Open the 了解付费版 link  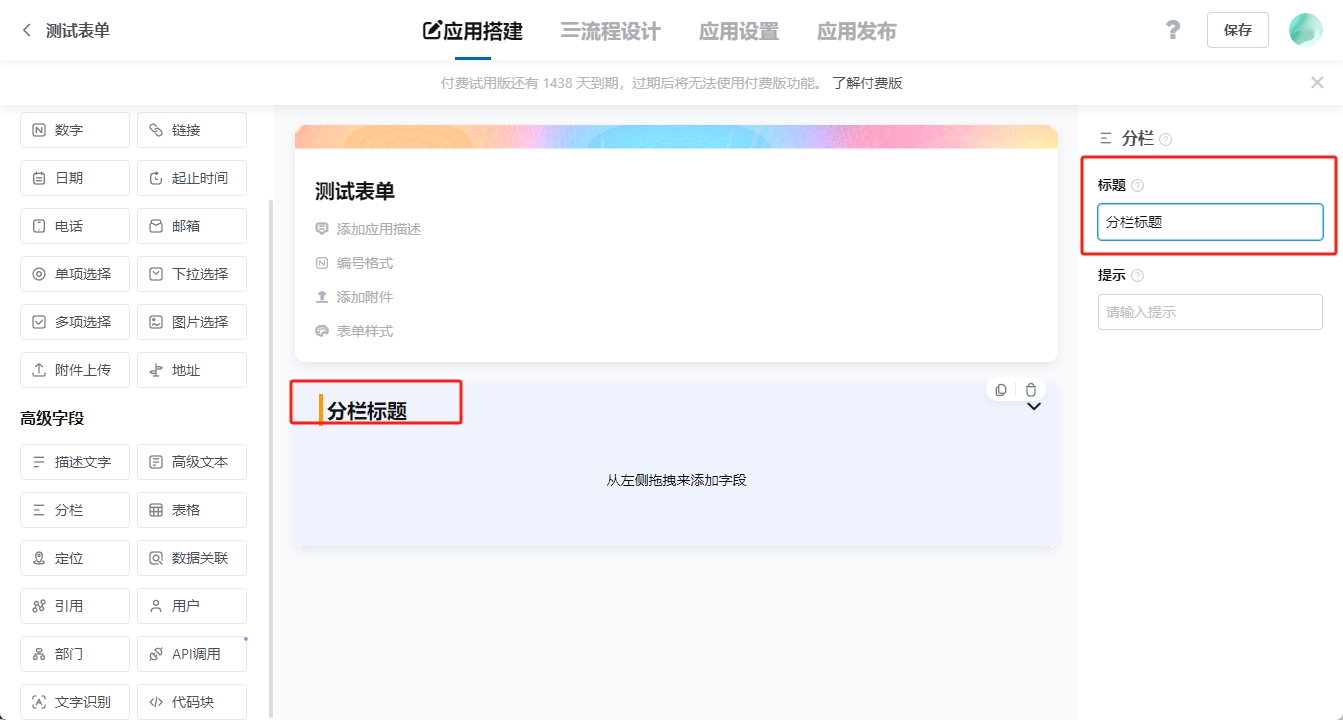867,83
